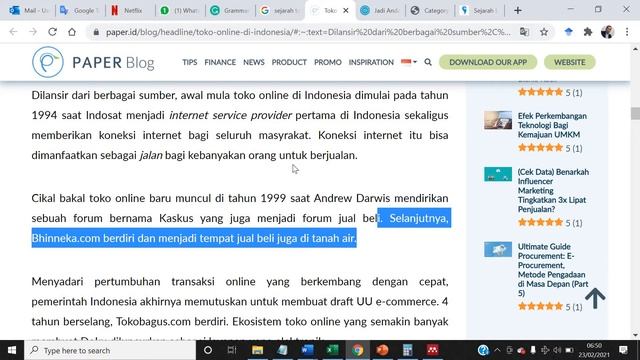The image size is (640, 360).
Task: Open the PRODUCT menu item
Action: [289, 62]
